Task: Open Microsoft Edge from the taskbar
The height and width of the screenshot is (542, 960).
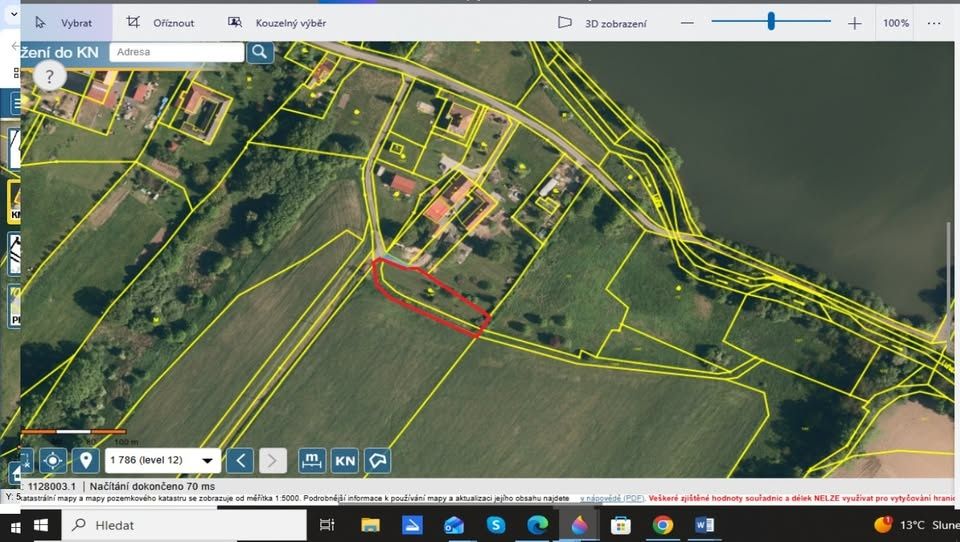Action: [x=538, y=525]
